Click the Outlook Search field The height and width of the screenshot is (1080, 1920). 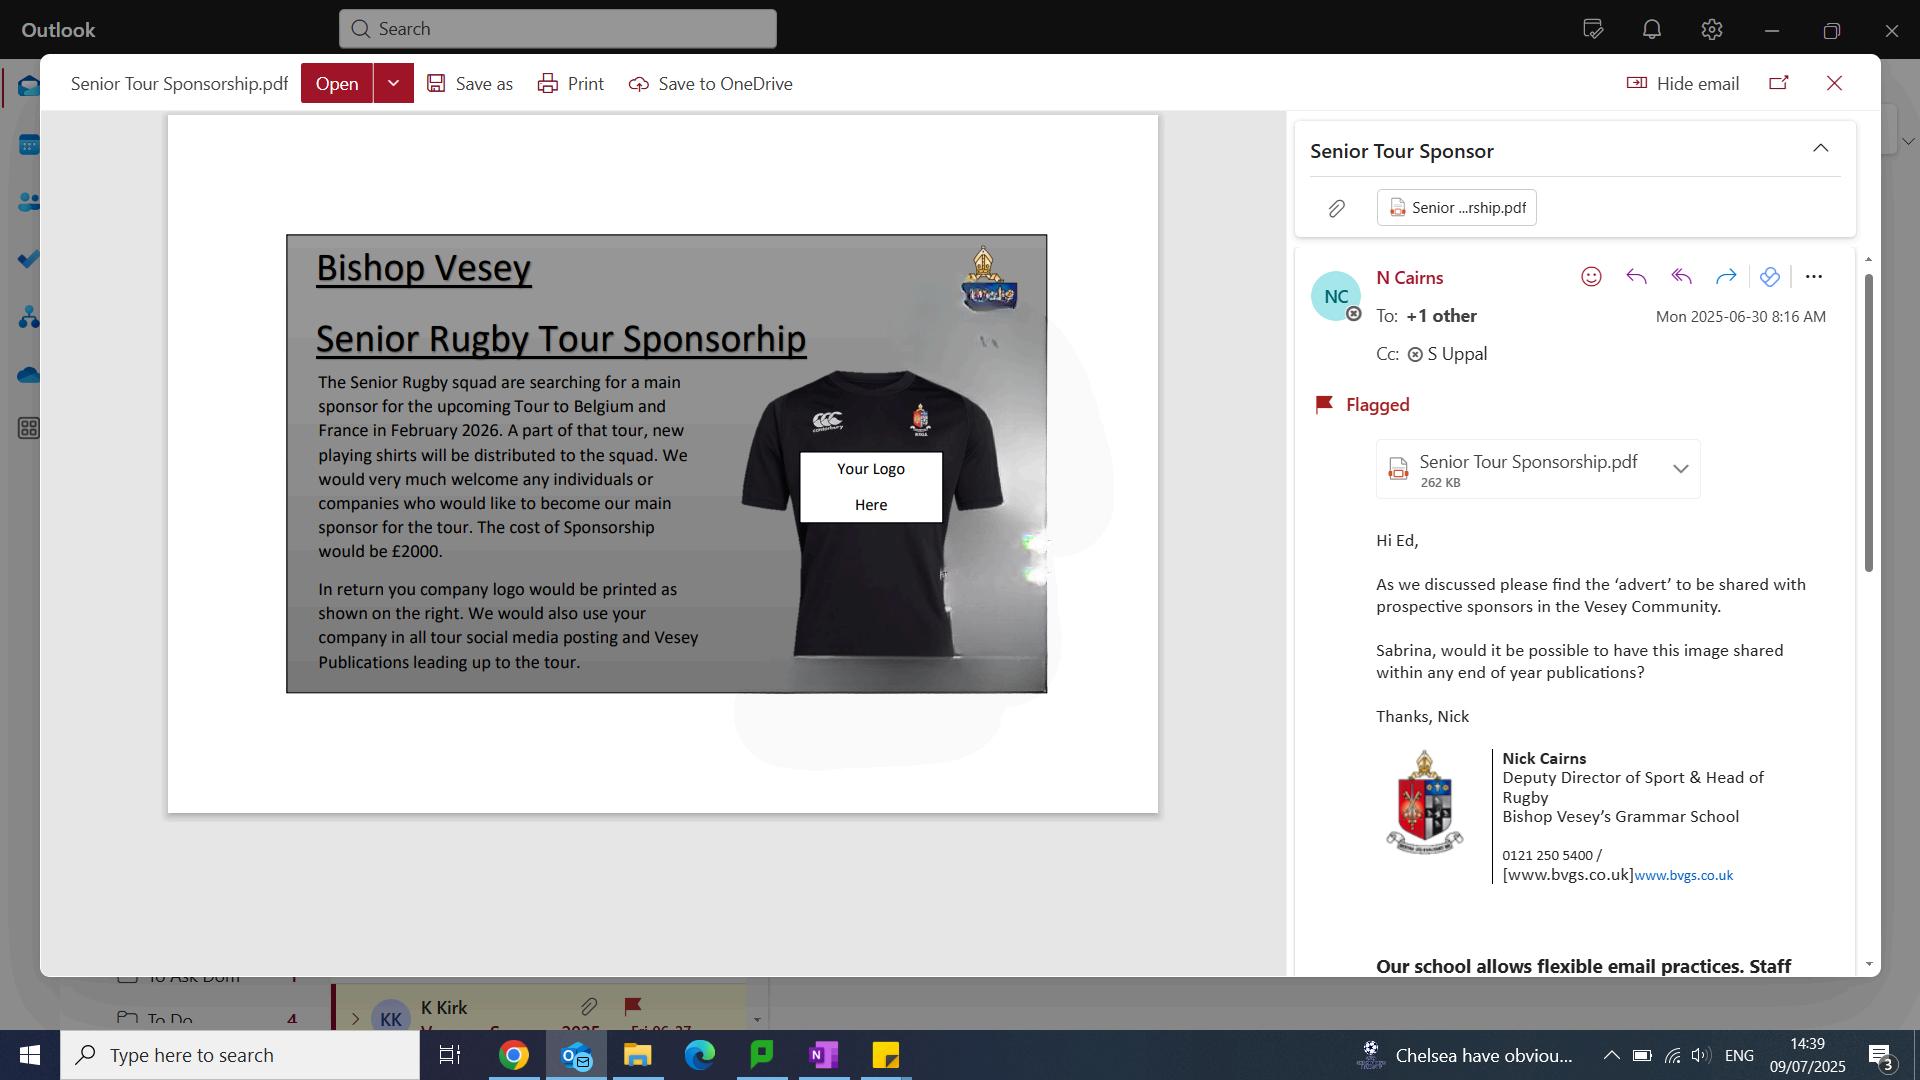558,29
